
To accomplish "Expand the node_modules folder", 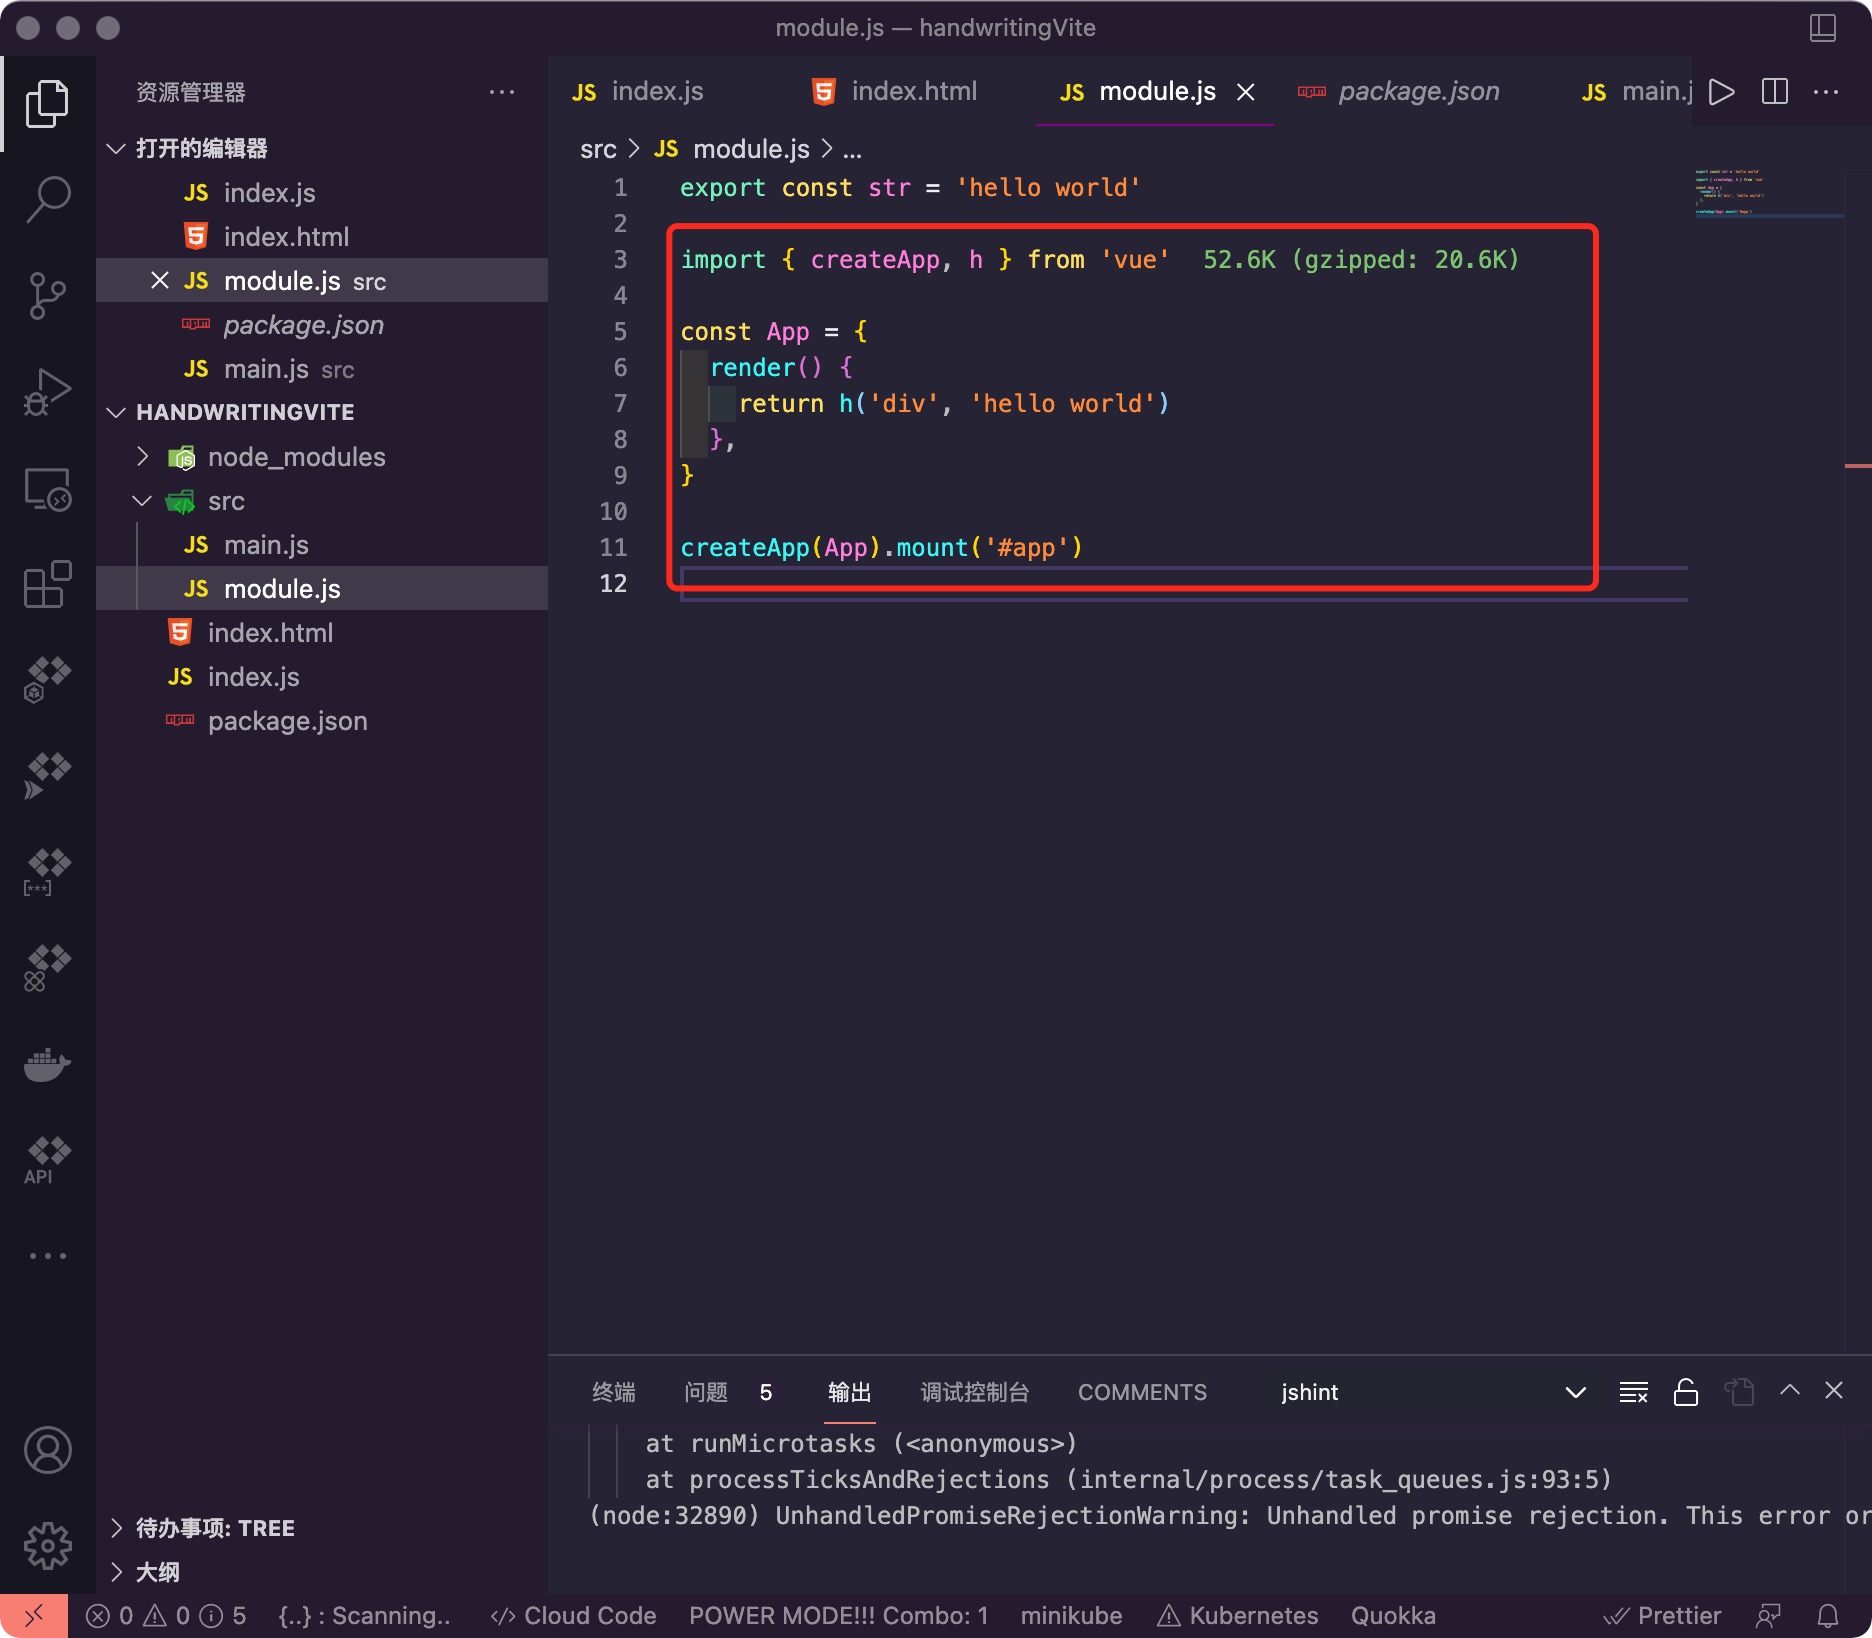I will coord(142,457).
